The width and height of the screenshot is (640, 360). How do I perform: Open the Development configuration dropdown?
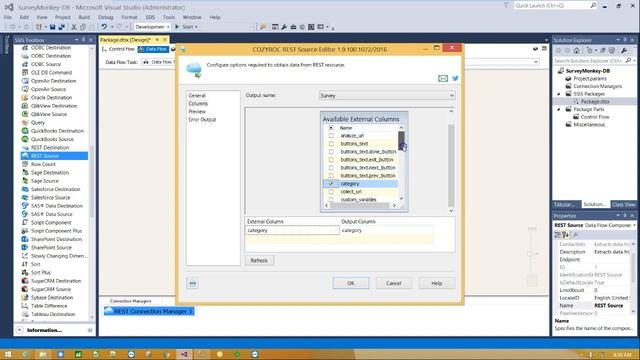click(x=152, y=27)
